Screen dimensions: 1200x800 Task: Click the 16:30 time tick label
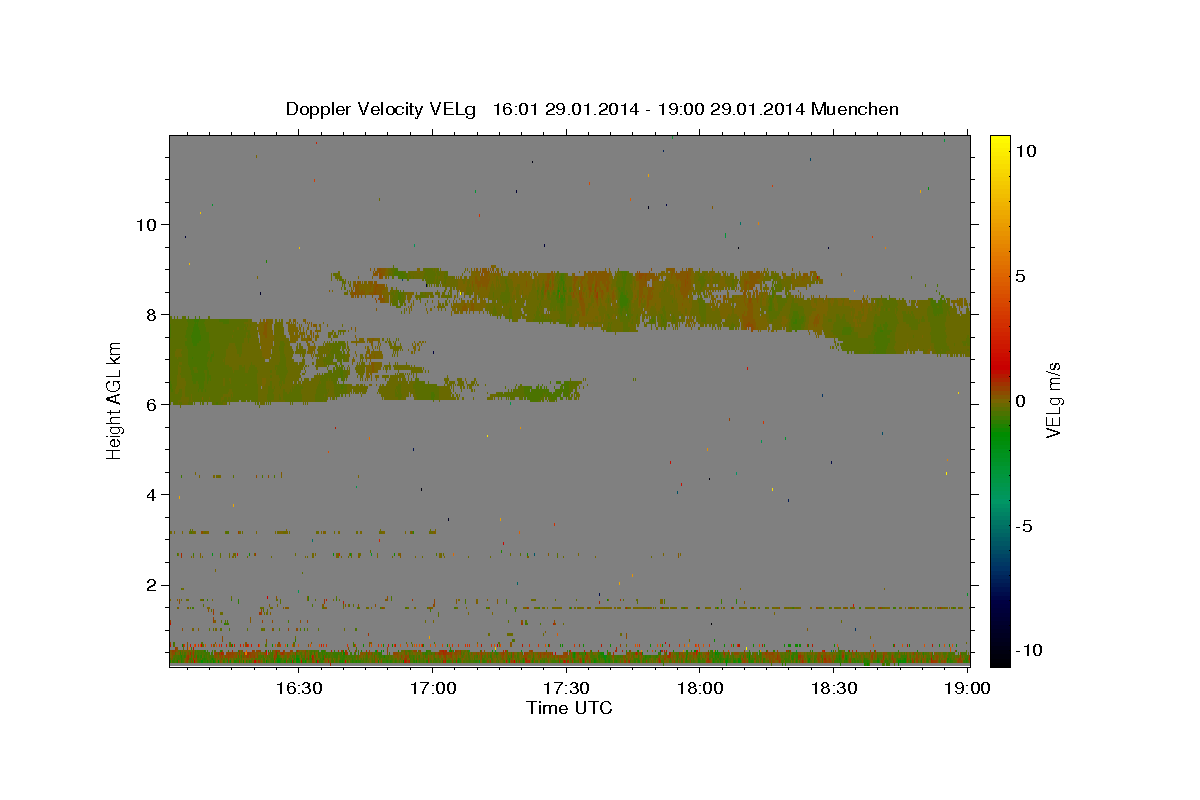pos(298,688)
